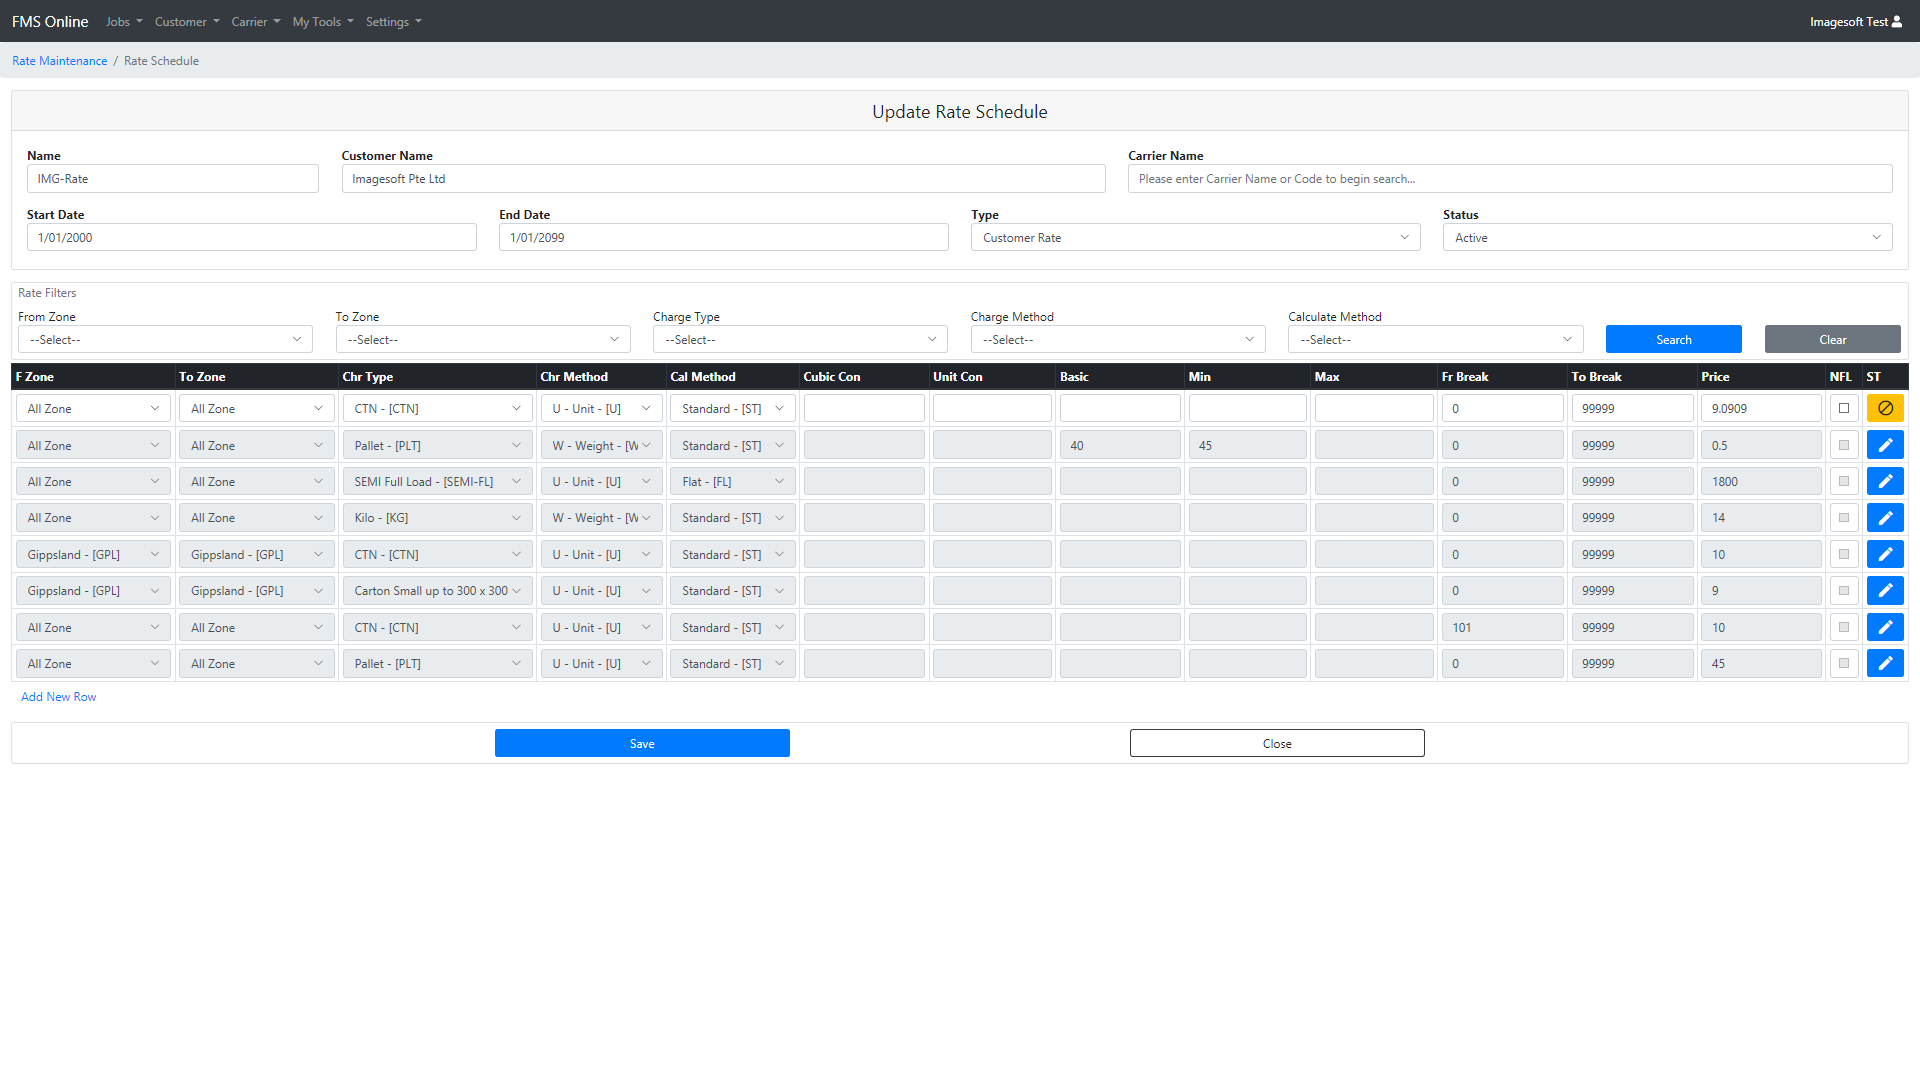Click edit pencil icon for Pallet 0.5 row
This screenshot has width=1920, height=1080.
click(1885, 445)
